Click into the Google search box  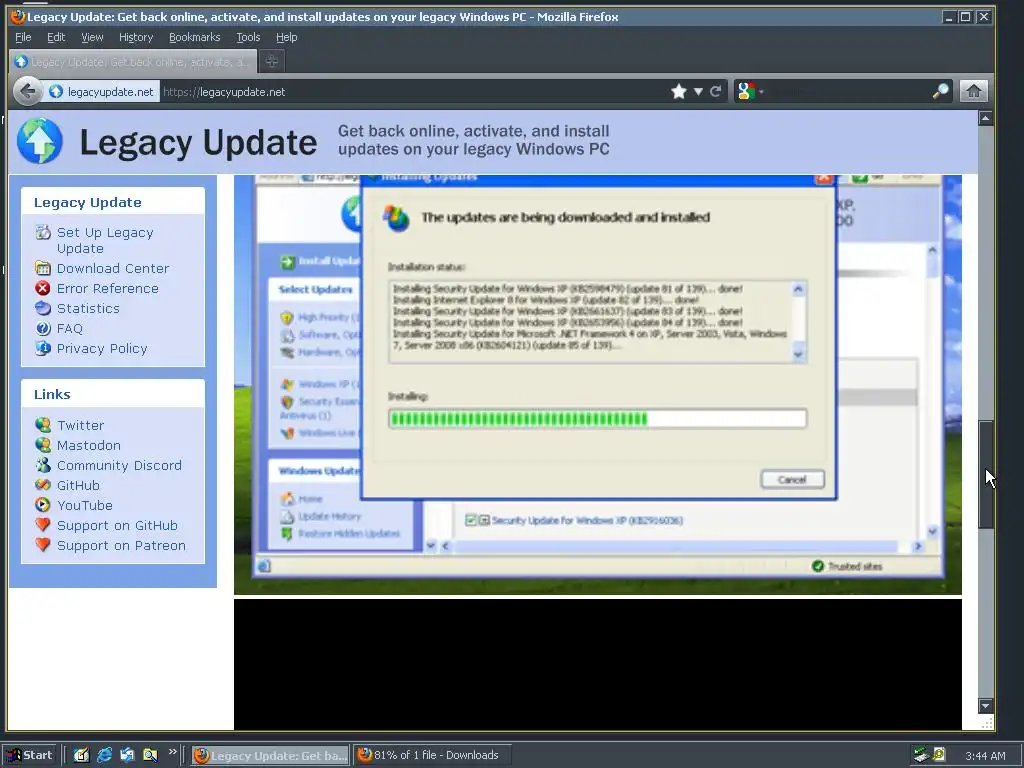(849, 91)
